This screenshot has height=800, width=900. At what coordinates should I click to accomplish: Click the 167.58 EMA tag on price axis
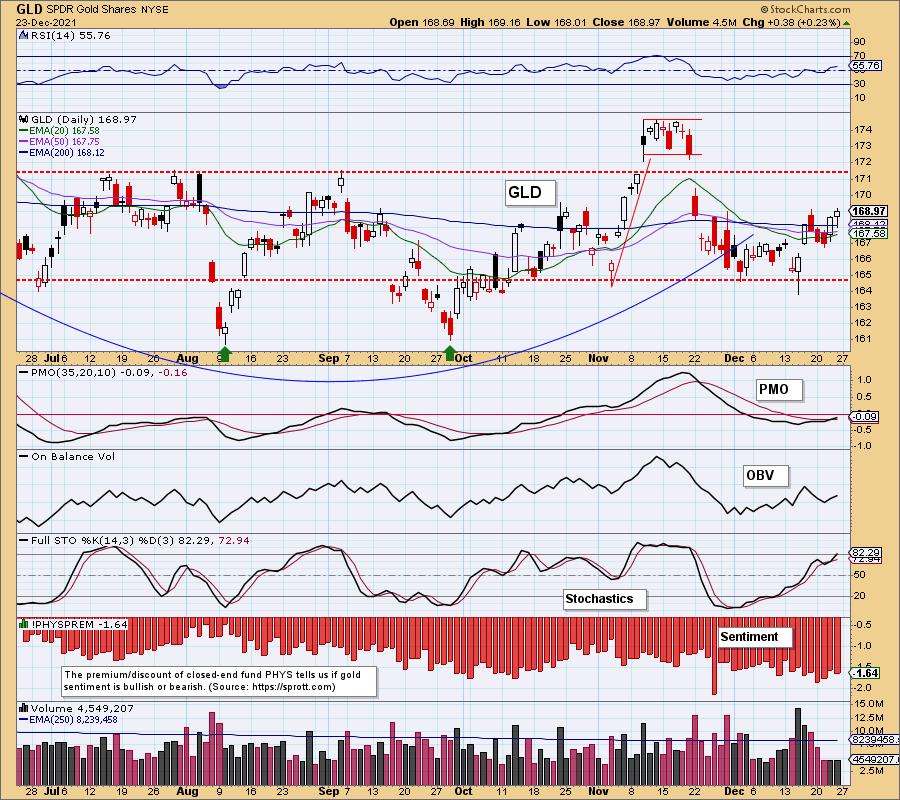click(x=869, y=233)
